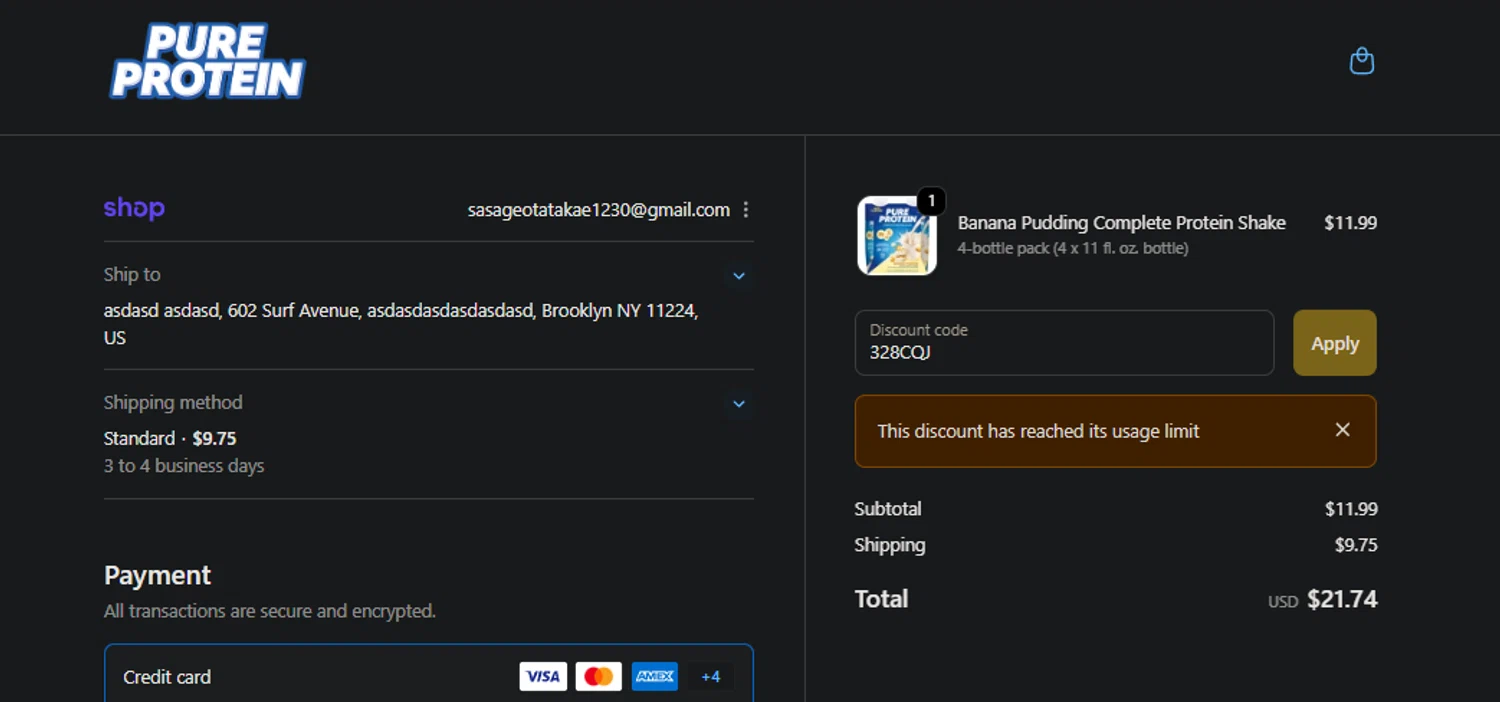Click the Shipping method label
Viewport: 1500px width, 702px height.
tap(173, 402)
